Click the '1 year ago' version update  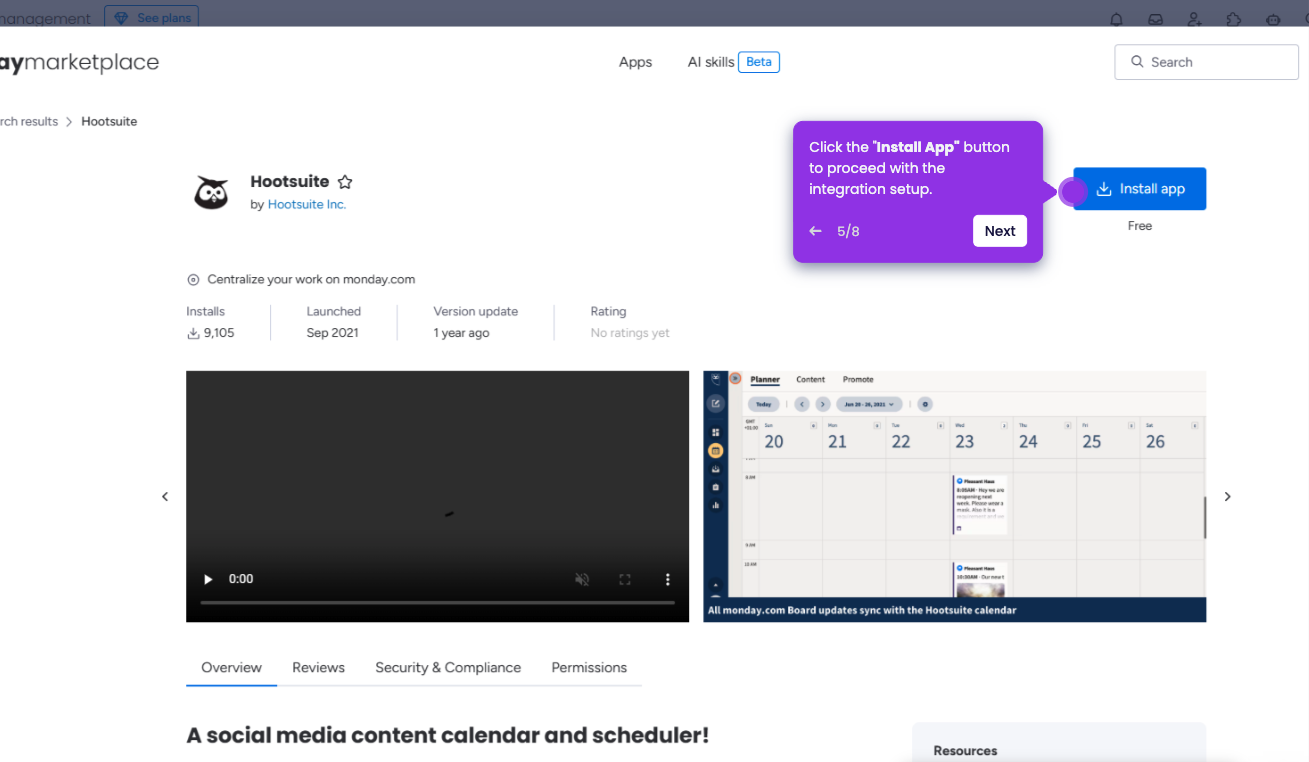[461, 333]
